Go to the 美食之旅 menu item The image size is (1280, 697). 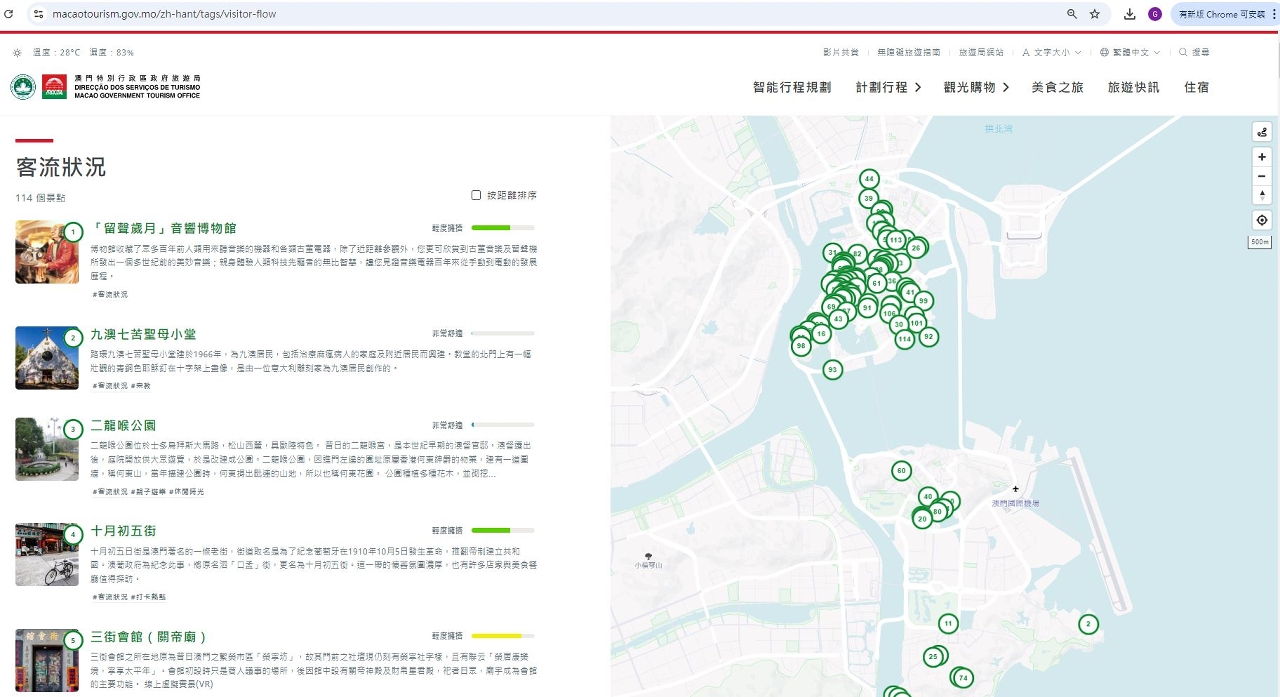[1057, 87]
